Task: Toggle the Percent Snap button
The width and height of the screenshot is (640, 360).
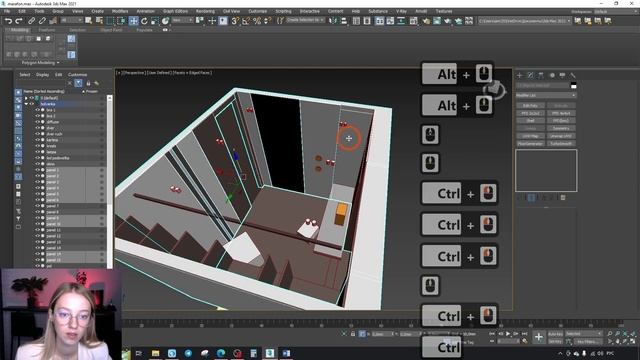Action: pyautogui.click(x=257, y=21)
